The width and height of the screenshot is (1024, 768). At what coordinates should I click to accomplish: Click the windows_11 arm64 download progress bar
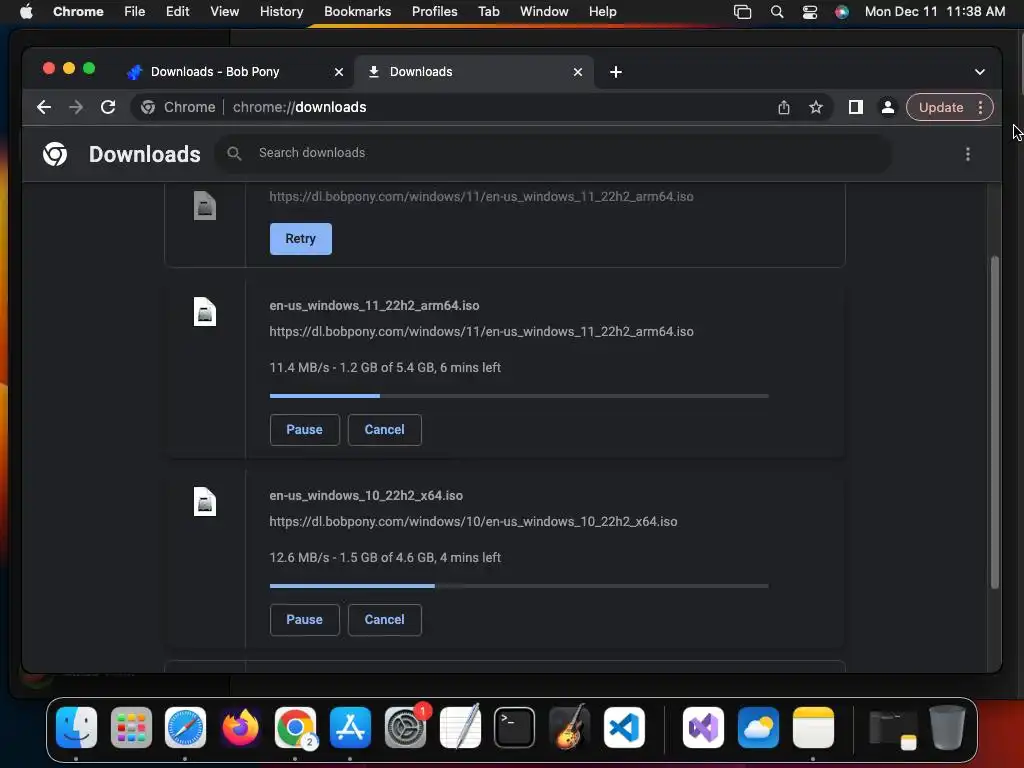pyautogui.click(x=519, y=396)
